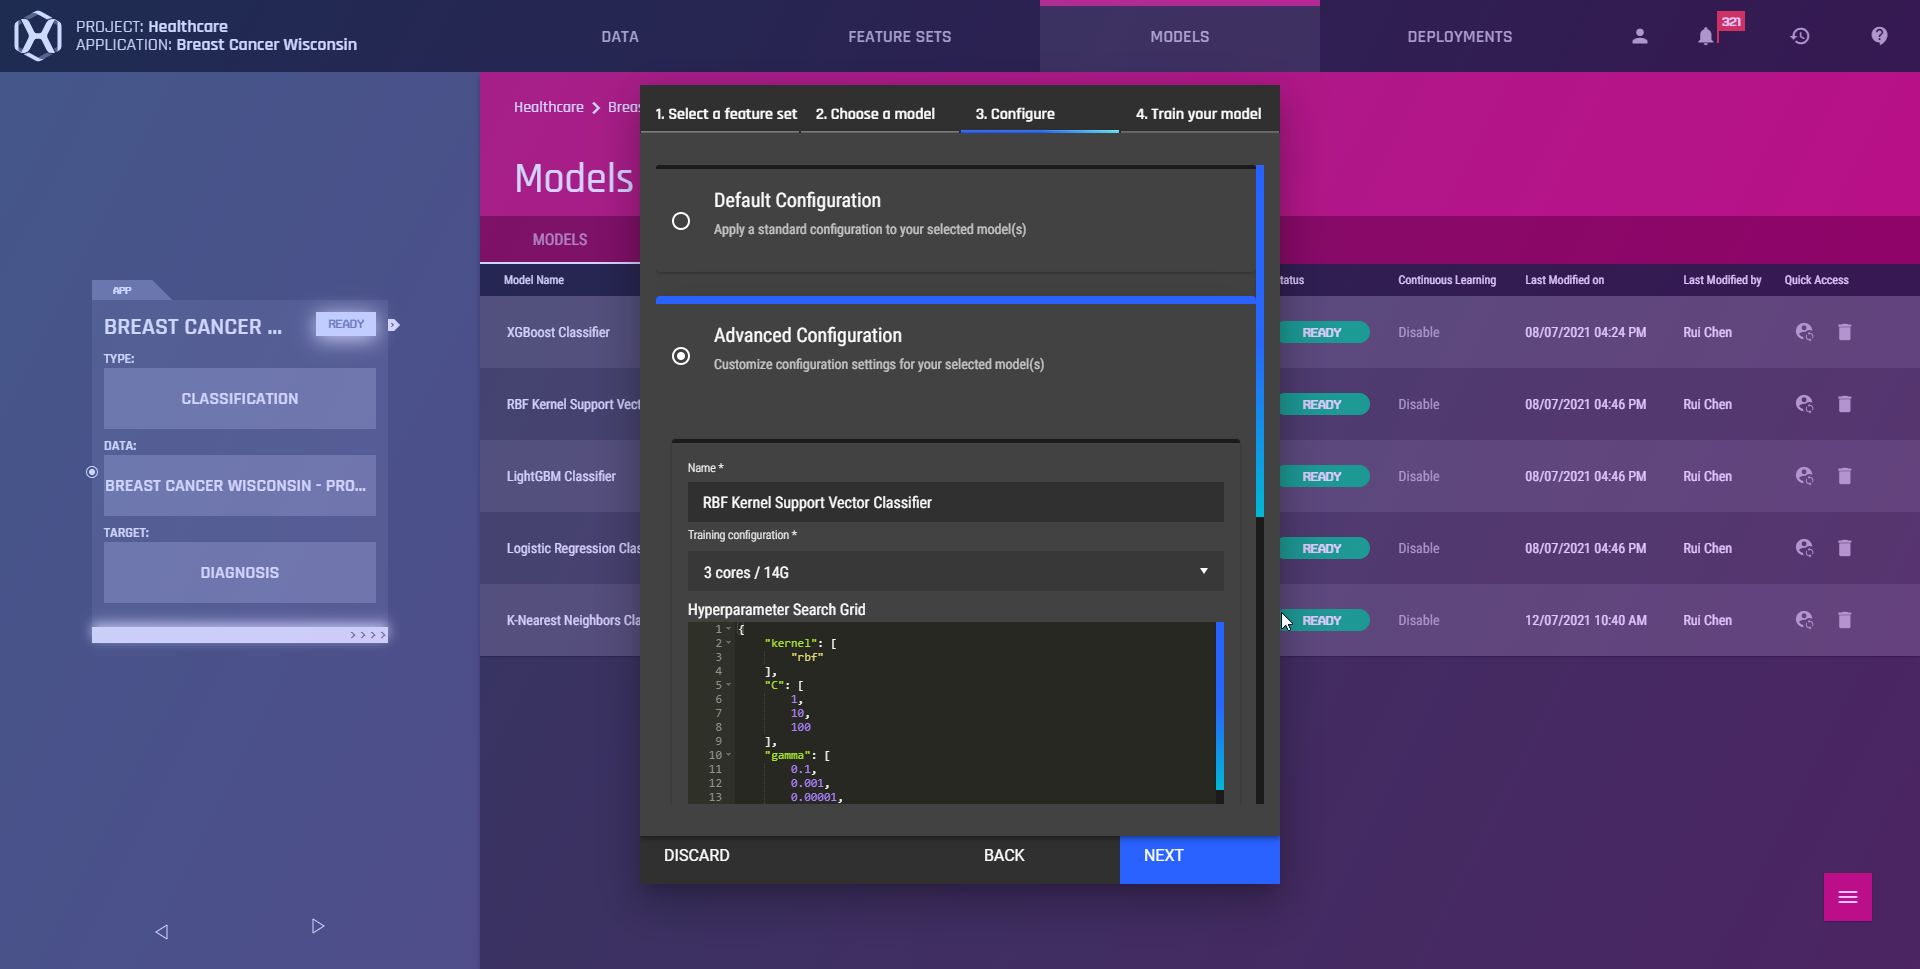This screenshot has height=969, width=1920.
Task: Click the model Name input field
Action: (956, 502)
